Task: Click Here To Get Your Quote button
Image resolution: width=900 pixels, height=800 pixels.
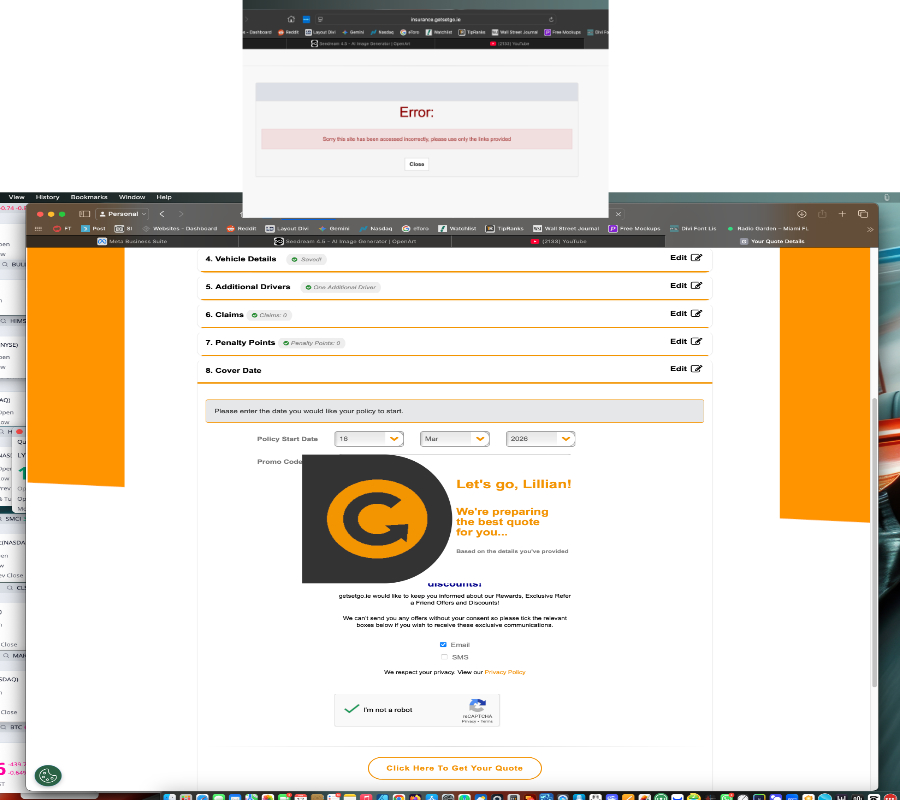Action: click(x=455, y=768)
